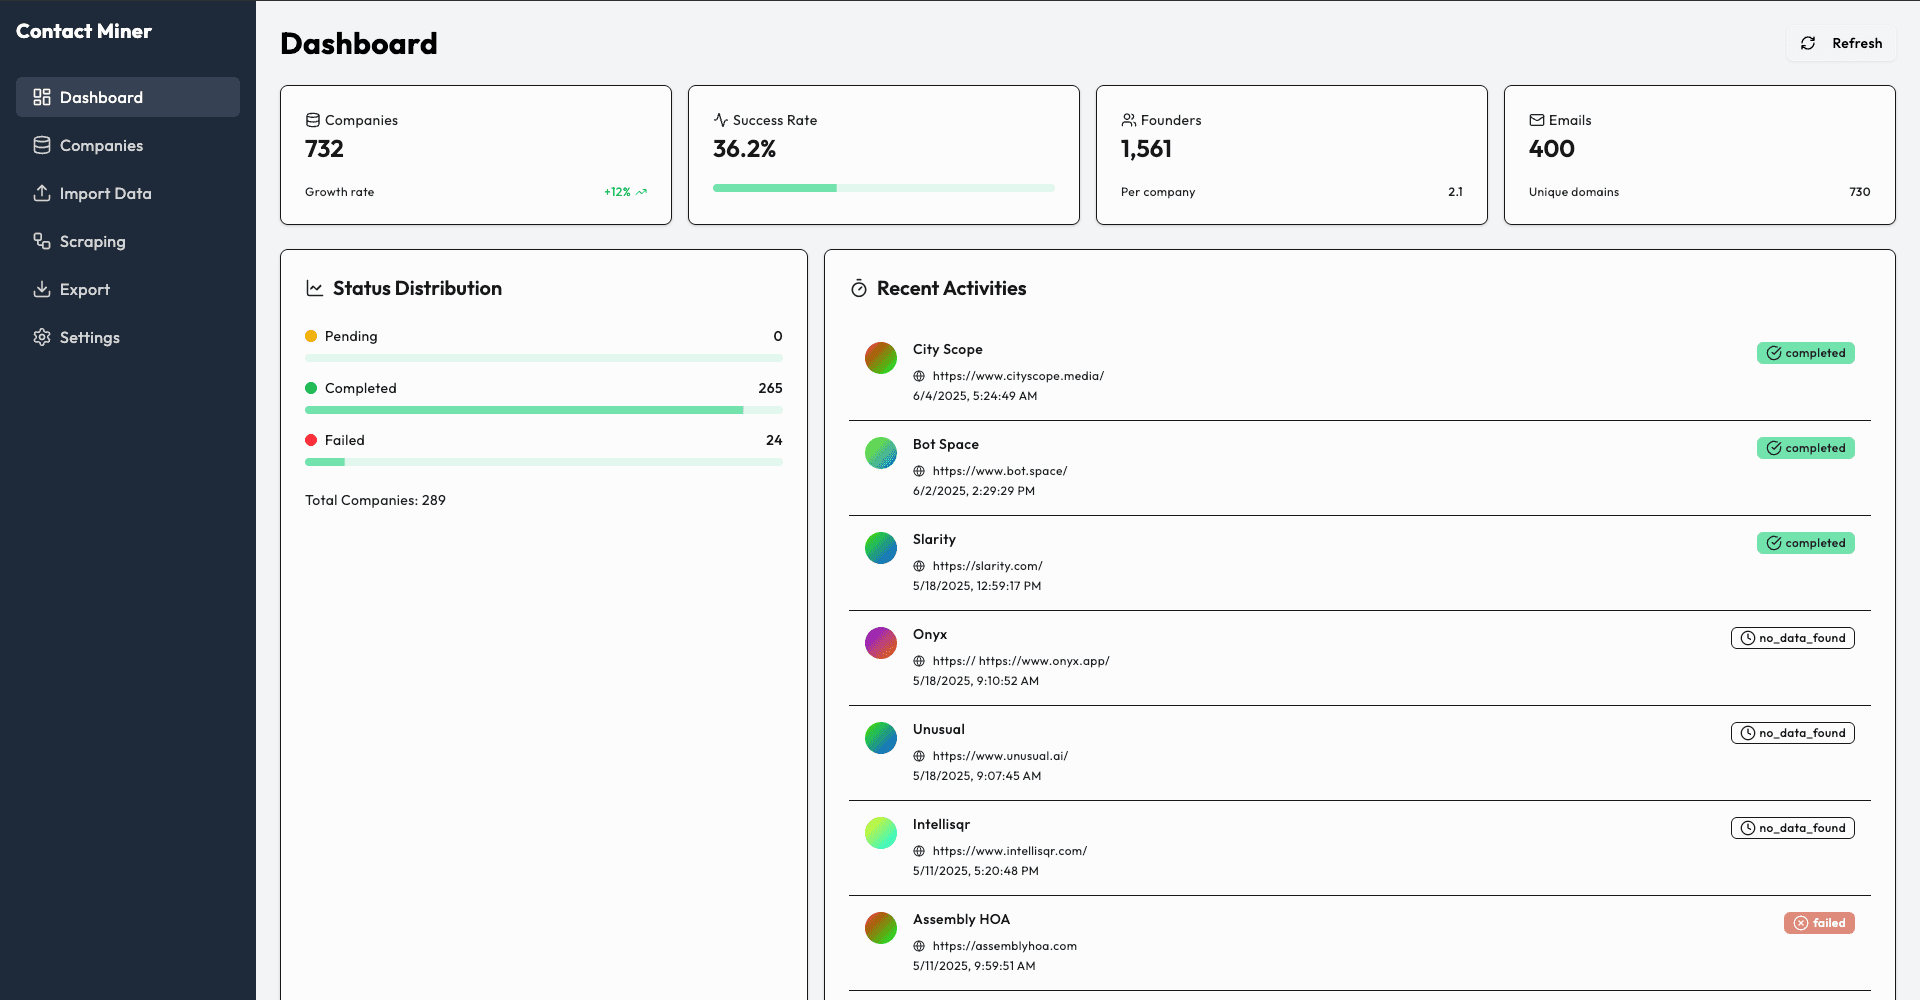Open the intellisqr.com link
This screenshot has height=1000, width=1920.
(1010, 851)
